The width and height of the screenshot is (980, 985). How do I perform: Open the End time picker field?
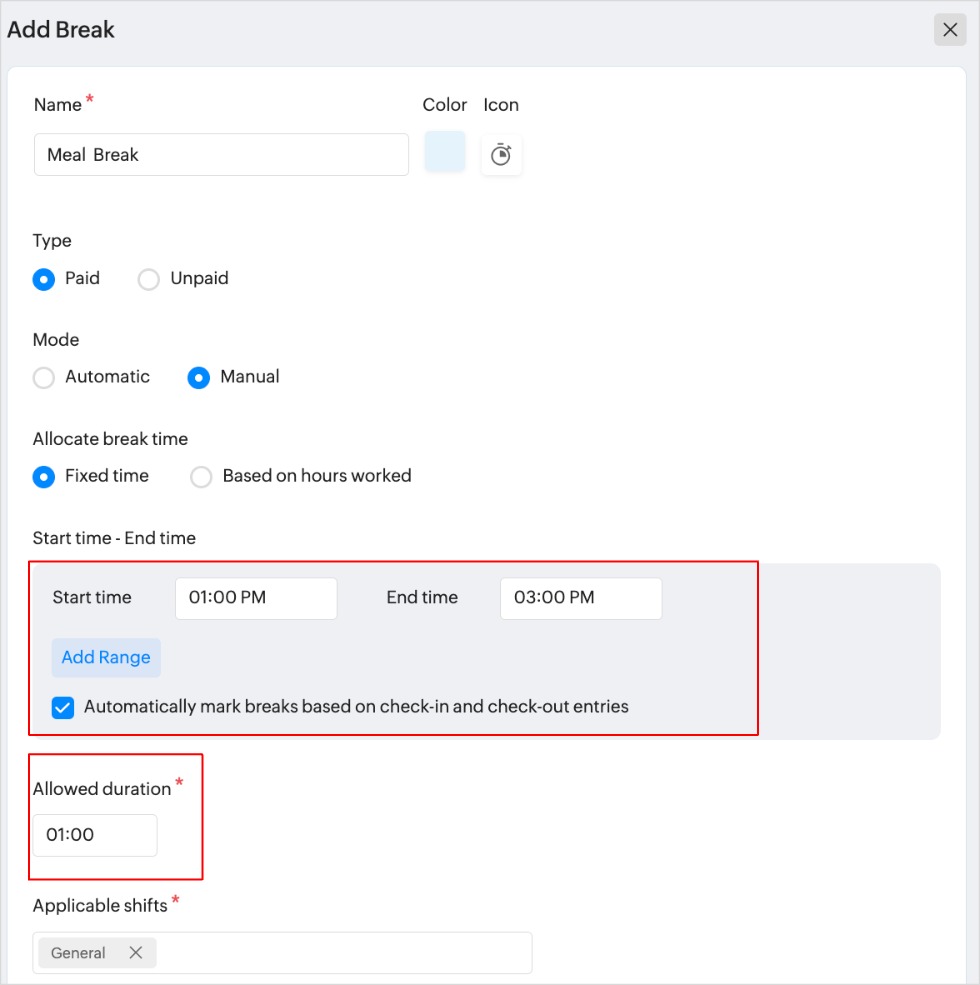[x=580, y=598]
